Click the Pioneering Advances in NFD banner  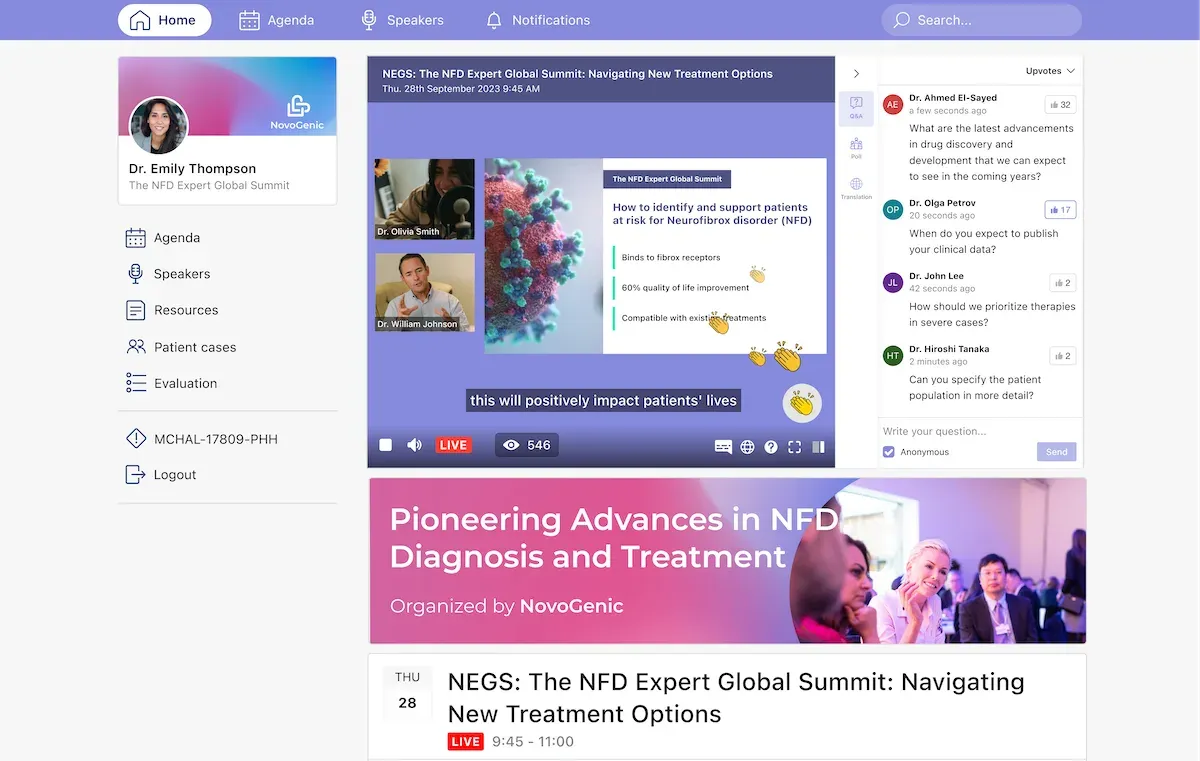(x=727, y=561)
